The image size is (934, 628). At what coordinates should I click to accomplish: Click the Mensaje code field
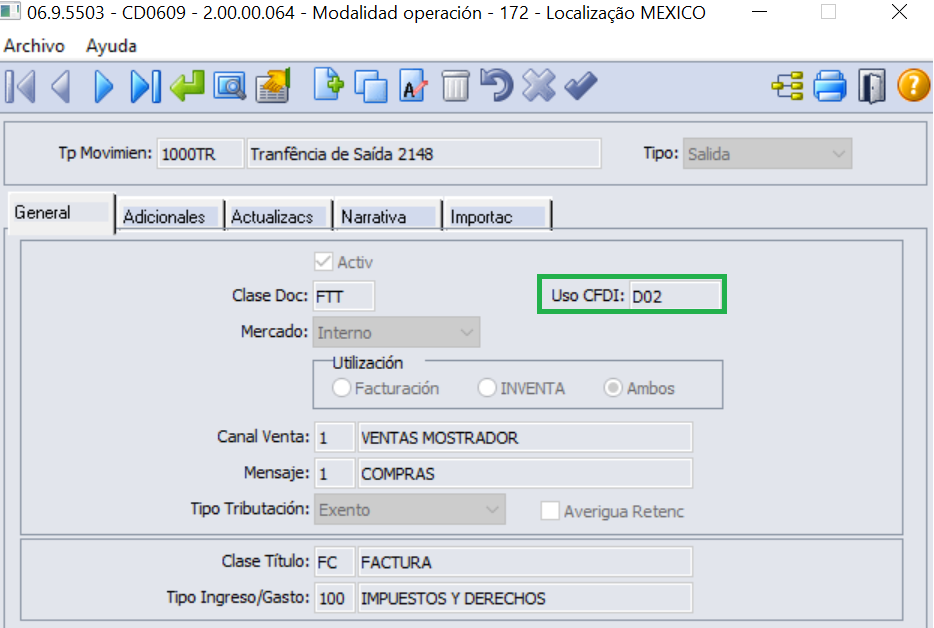(335, 473)
